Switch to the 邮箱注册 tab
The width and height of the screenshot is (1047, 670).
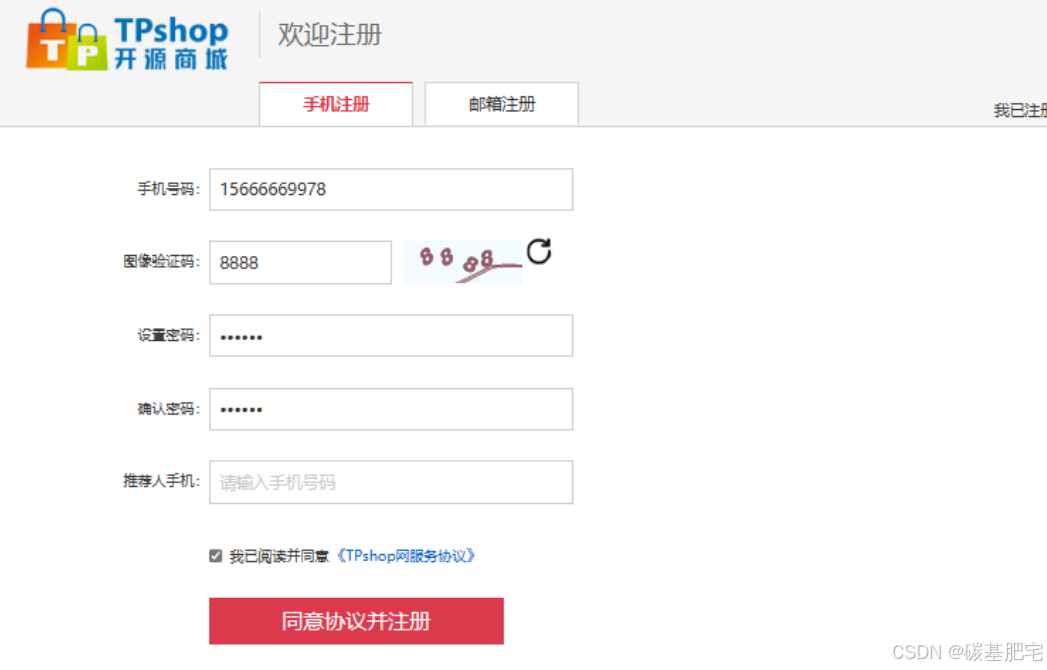[501, 104]
